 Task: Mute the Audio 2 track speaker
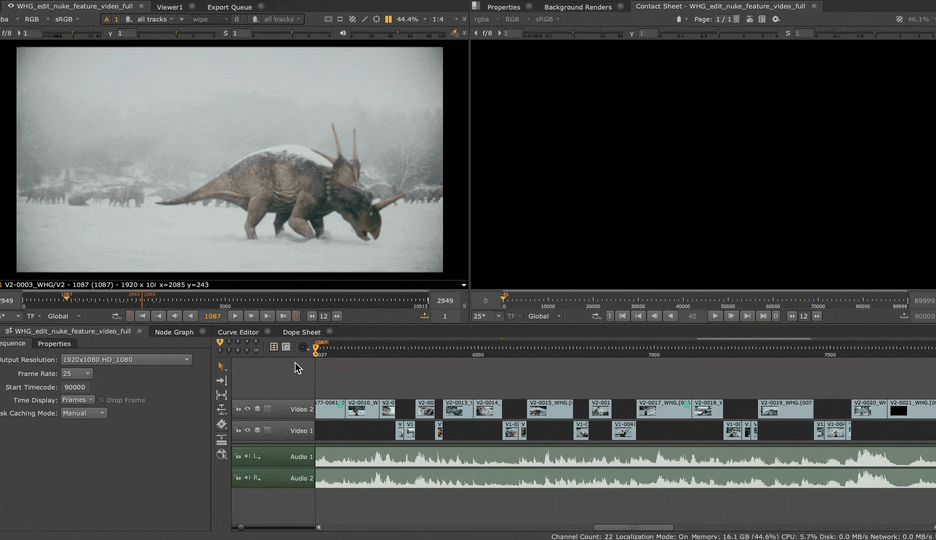247,478
